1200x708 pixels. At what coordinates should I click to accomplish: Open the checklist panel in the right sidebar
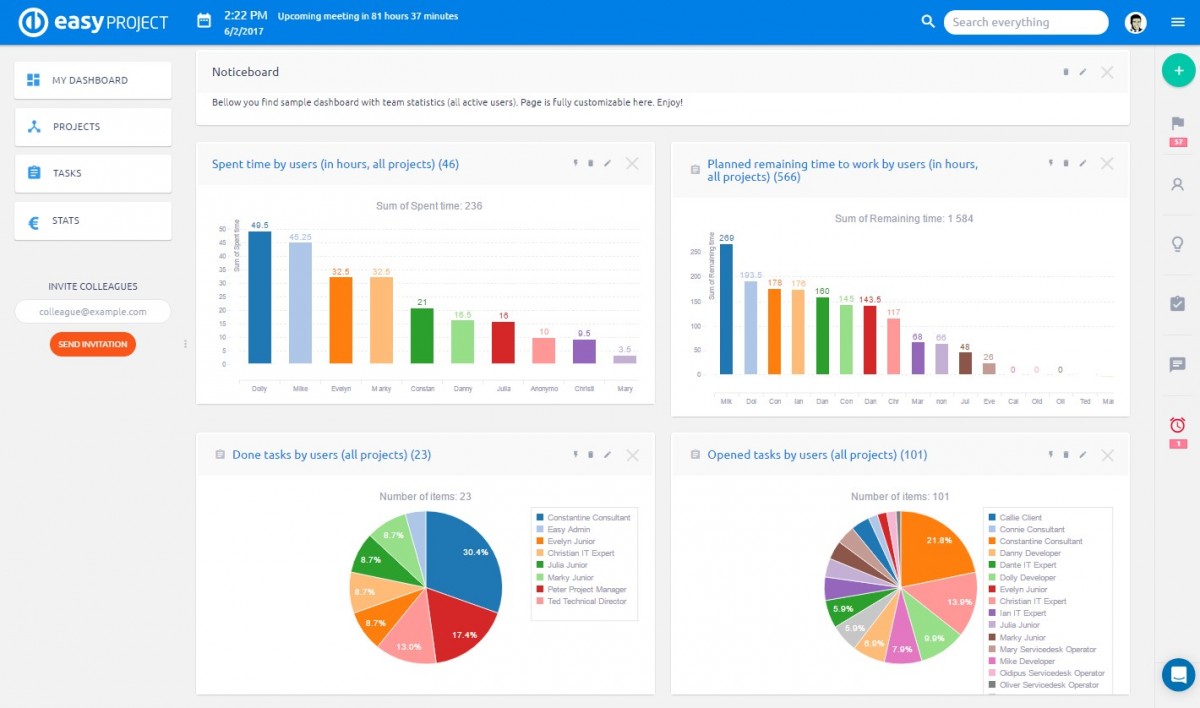(1177, 303)
